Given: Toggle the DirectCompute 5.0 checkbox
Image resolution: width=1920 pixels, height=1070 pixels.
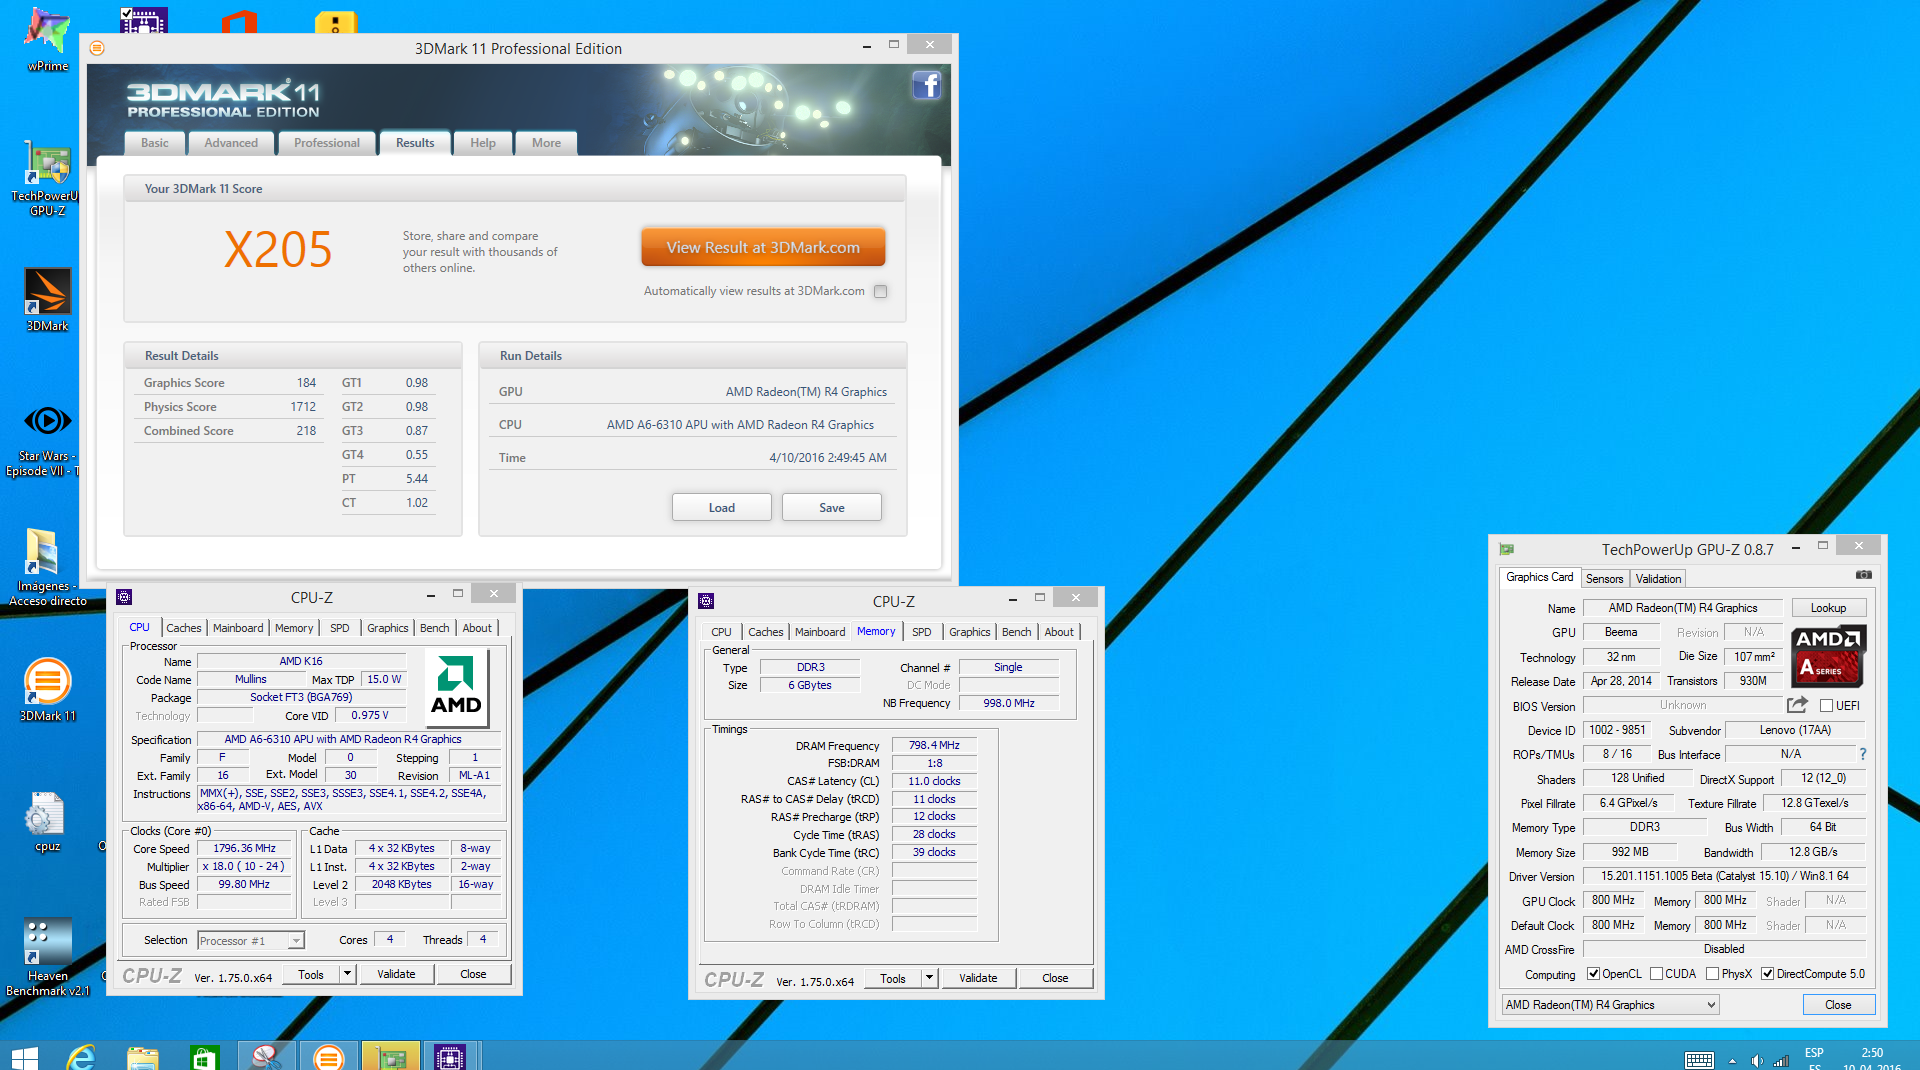Looking at the screenshot, I should click(1767, 973).
